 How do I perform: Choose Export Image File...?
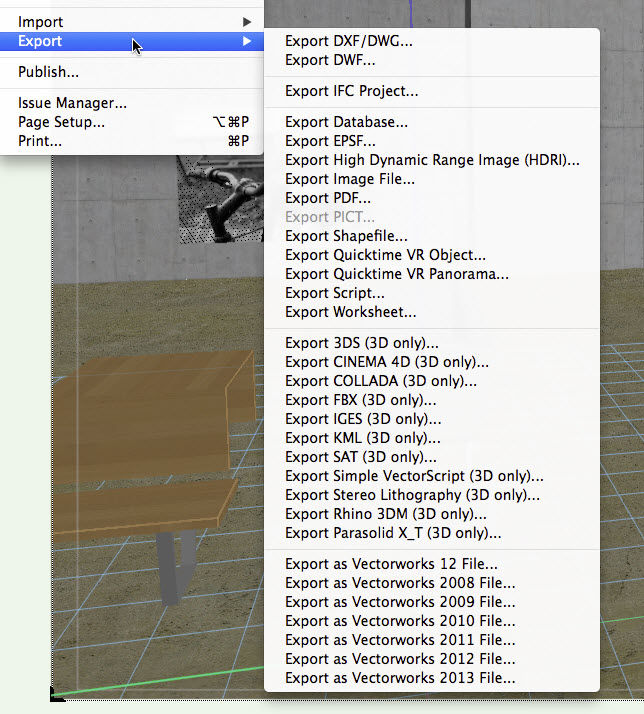pos(432,179)
